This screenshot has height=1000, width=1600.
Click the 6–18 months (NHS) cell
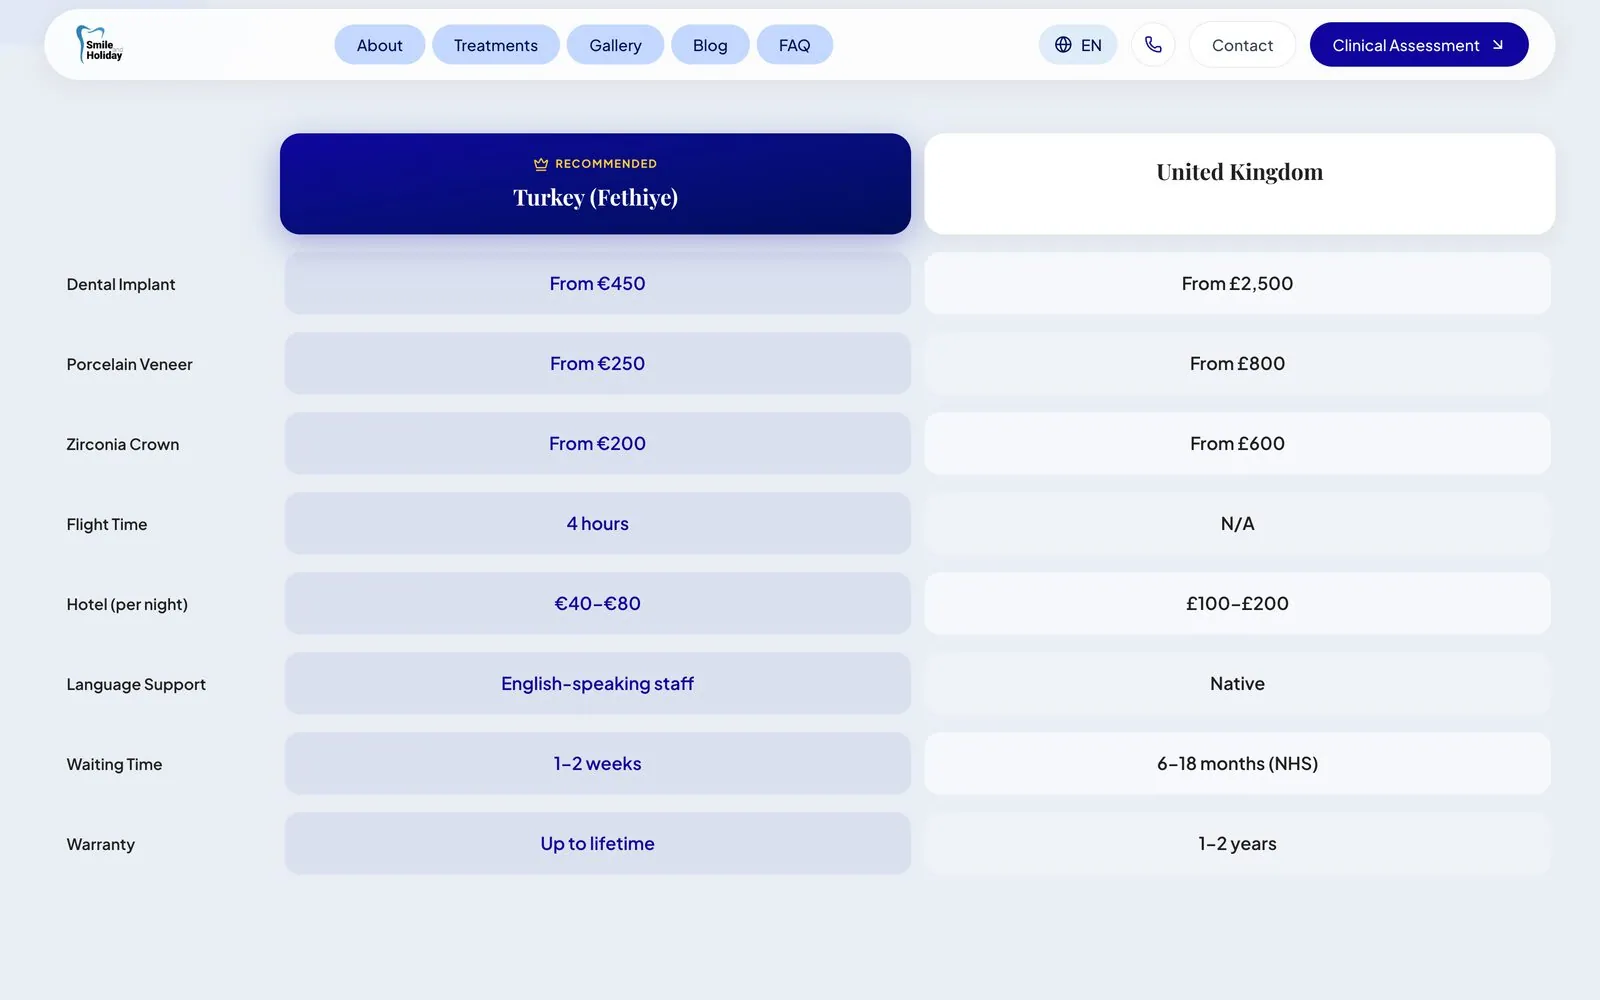point(1238,763)
